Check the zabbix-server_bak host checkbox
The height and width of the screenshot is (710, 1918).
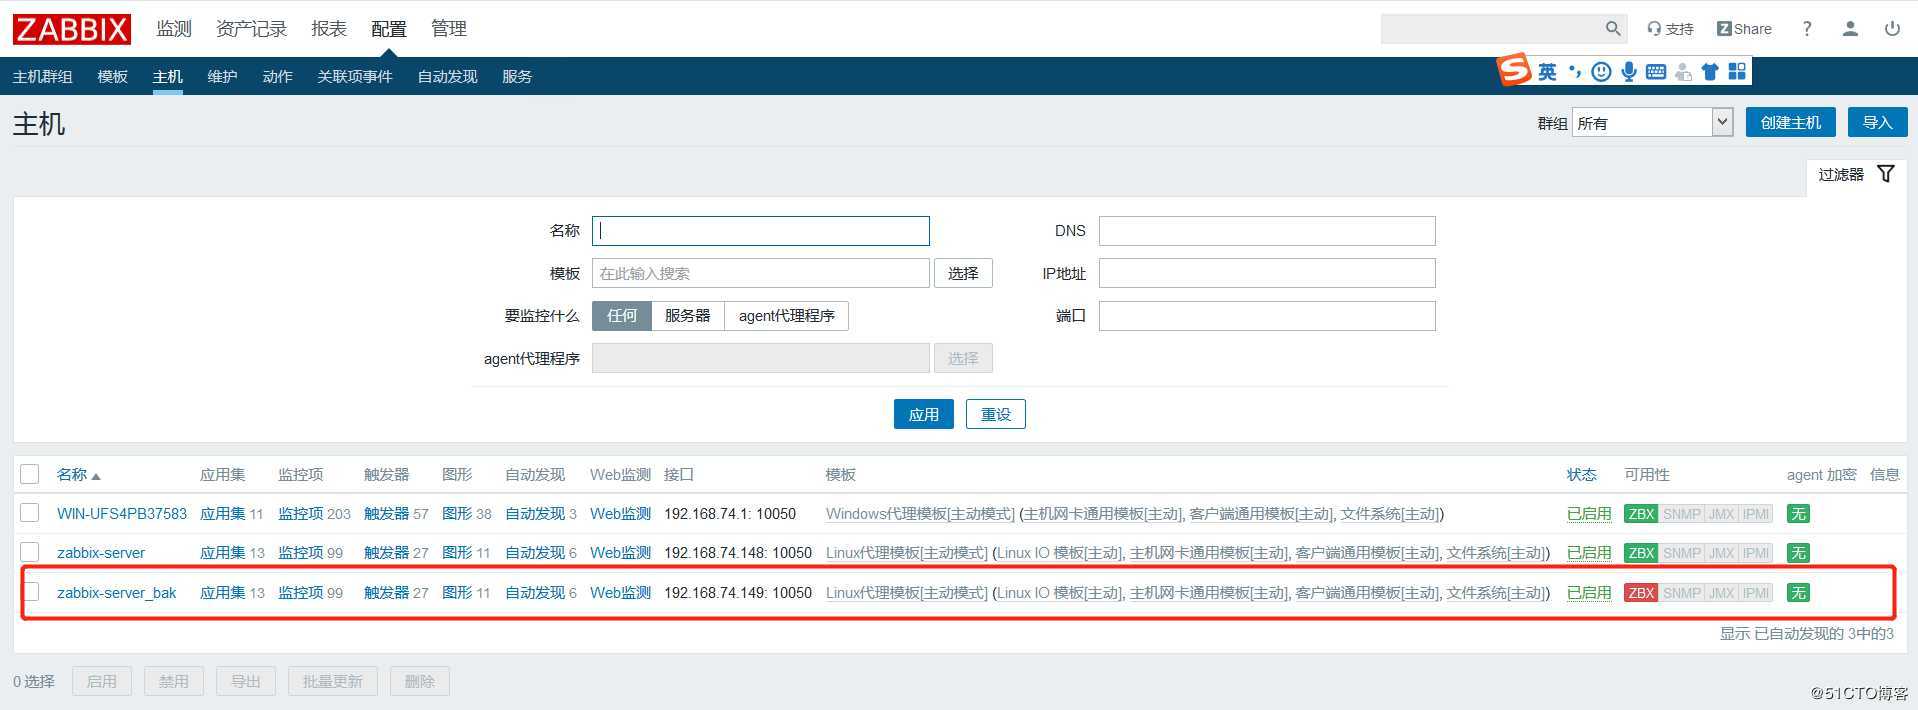(30, 592)
